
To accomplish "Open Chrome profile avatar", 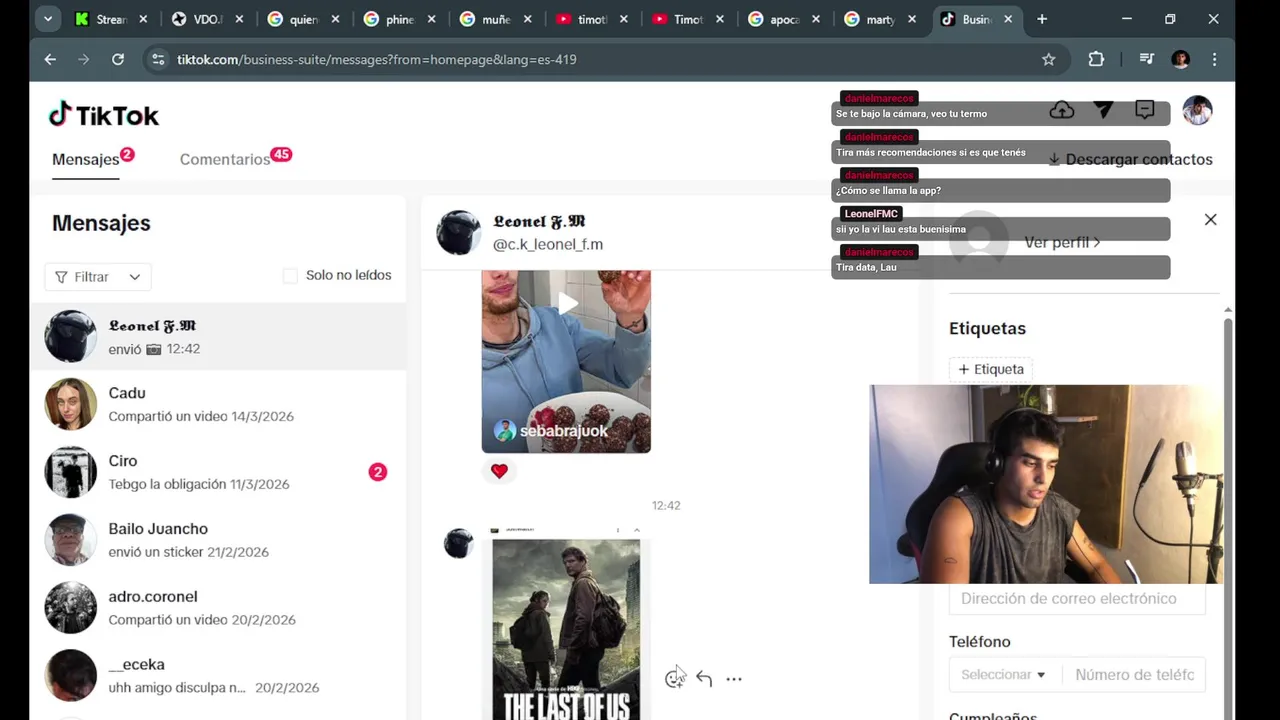I will 1181,59.
